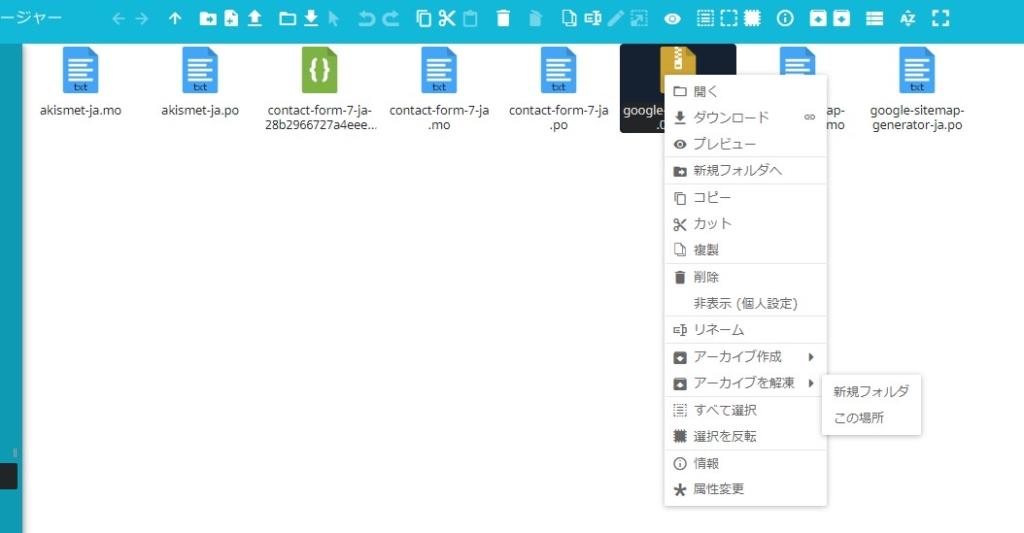The width and height of the screenshot is (1024, 533).
Task: Expand the アーカイブを解凍 submenu
Action: pos(745,383)
